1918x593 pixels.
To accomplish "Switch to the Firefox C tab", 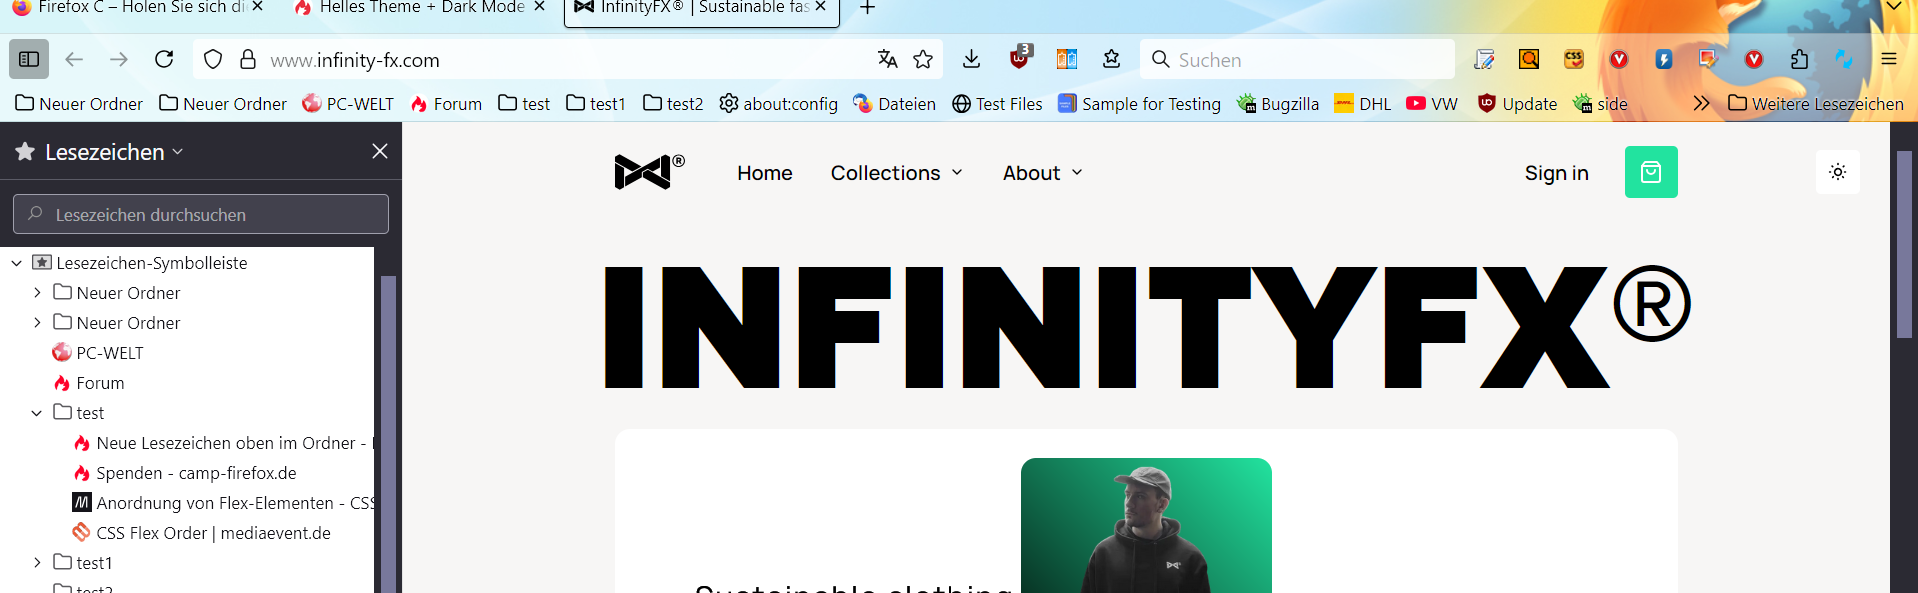I will coord(130,8).
